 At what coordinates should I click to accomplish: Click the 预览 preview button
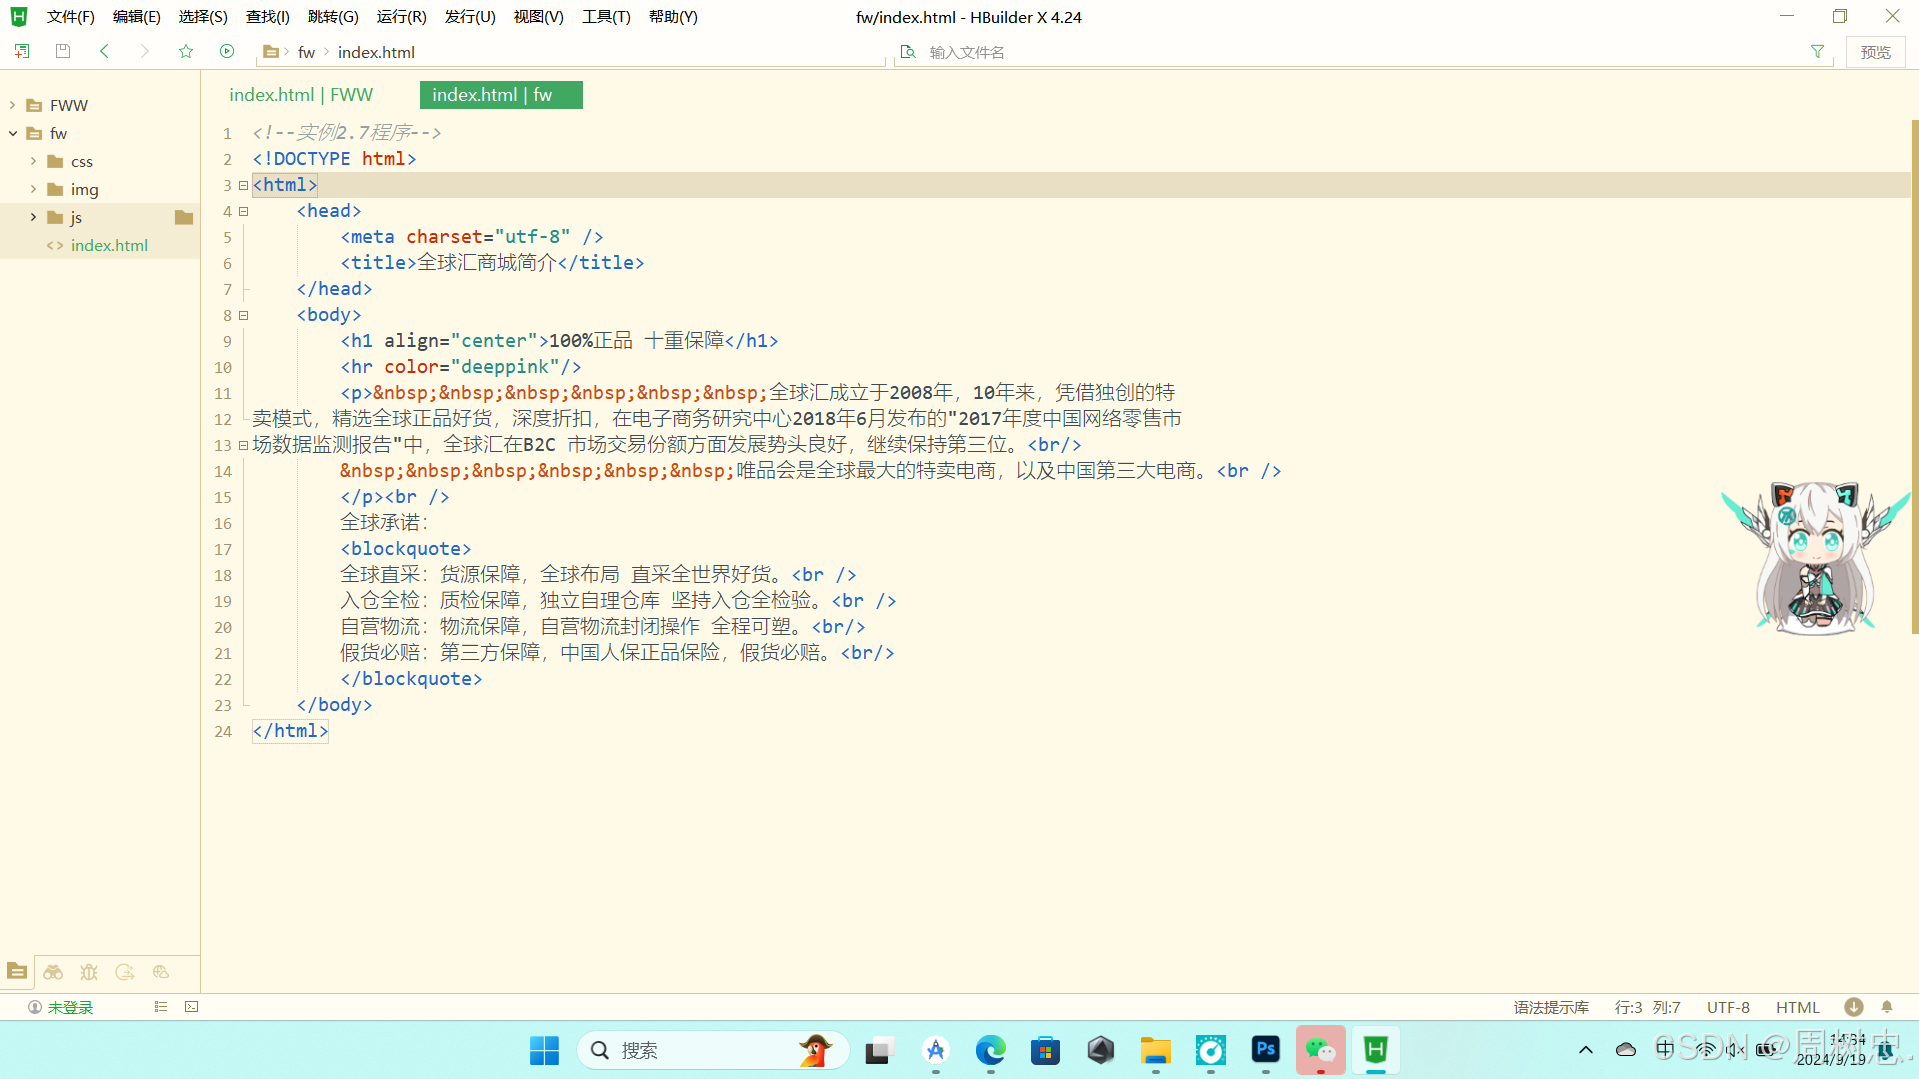[x=1875, y=52]
